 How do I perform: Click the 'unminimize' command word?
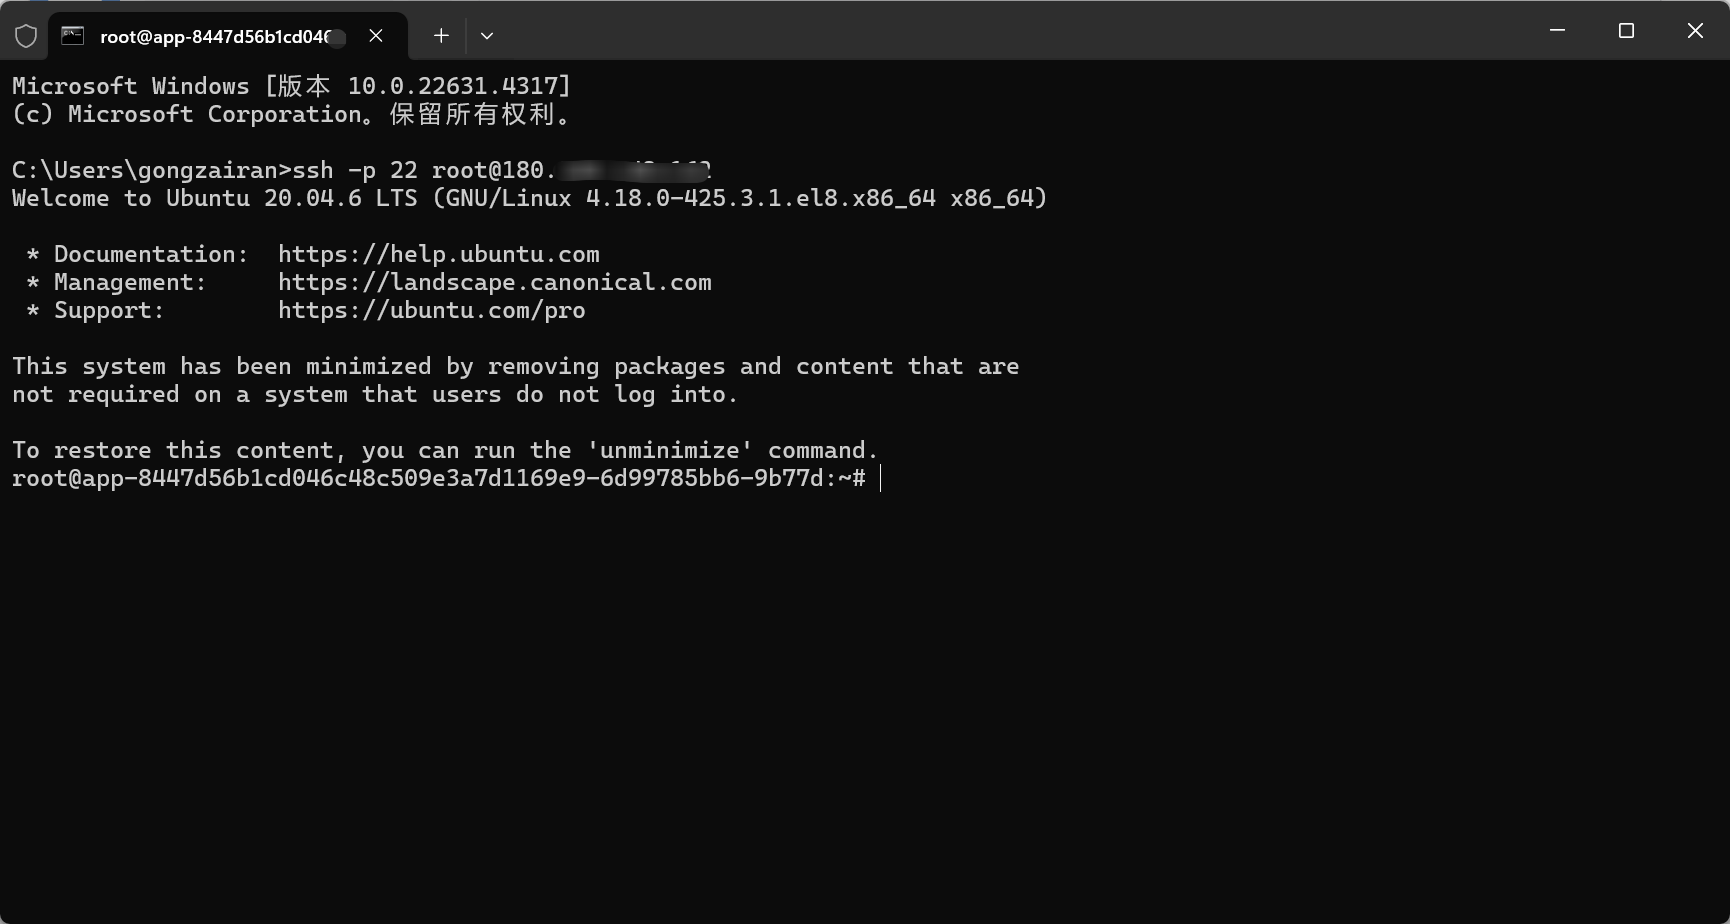pos(669,450)
